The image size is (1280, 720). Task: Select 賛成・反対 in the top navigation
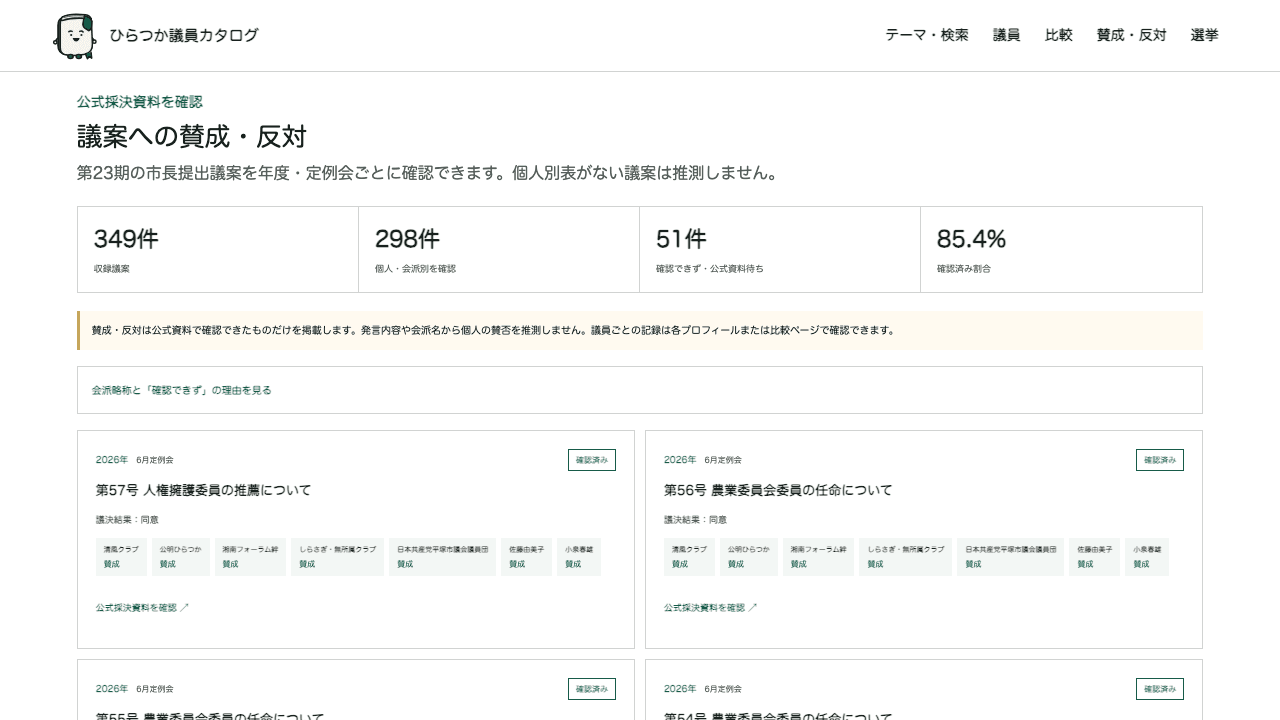click(x=1132, y=35)
